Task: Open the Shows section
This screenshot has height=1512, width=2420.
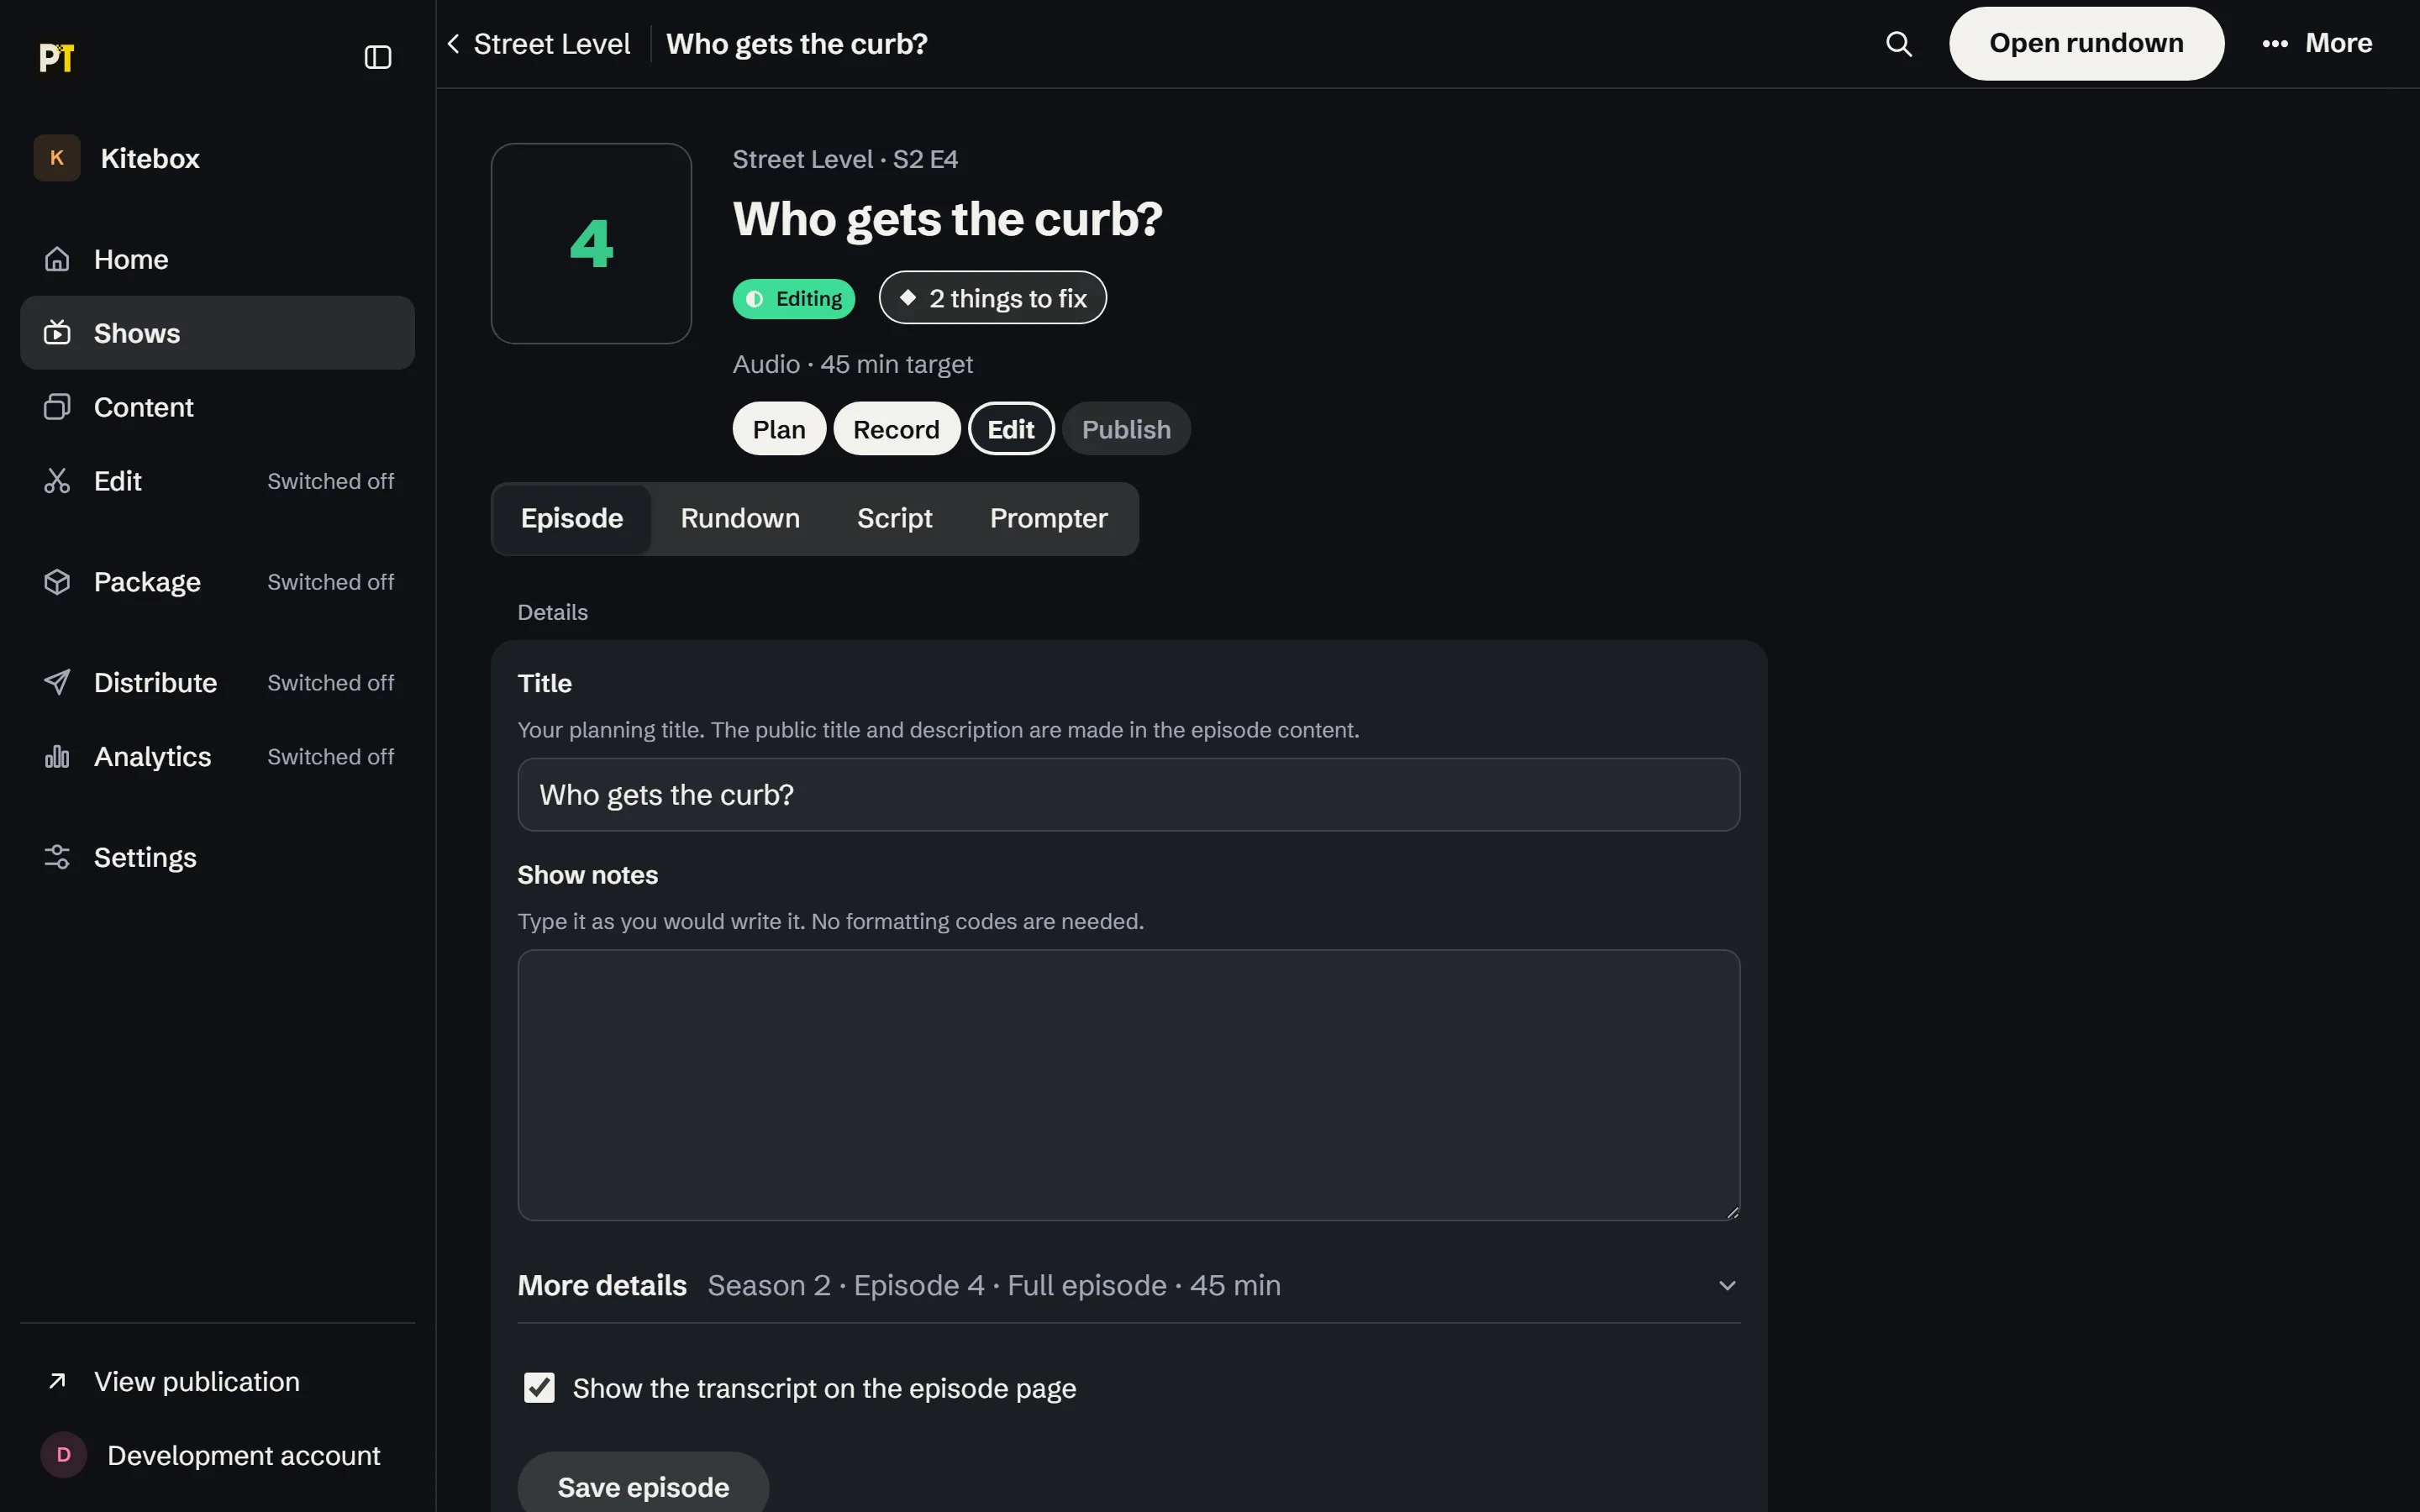Action: tap(217, 333)
